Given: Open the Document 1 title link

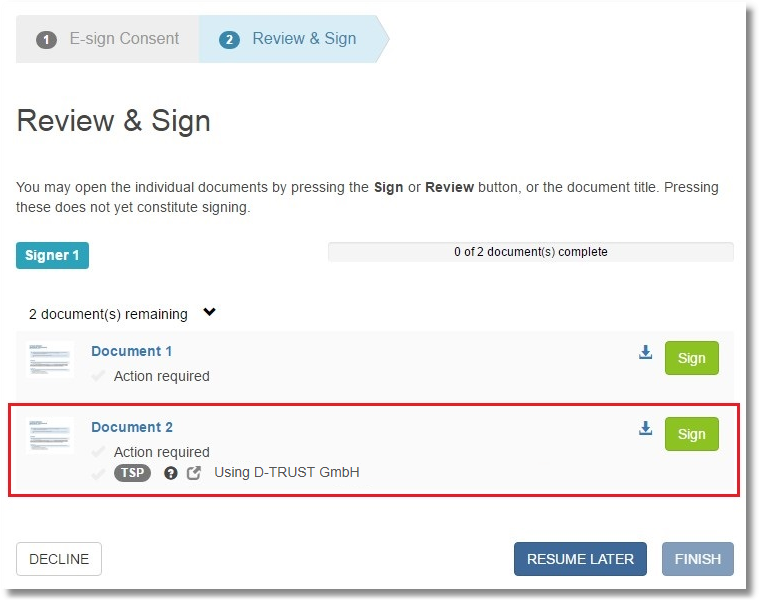Looking at the screenshot, I should [132, 351].
